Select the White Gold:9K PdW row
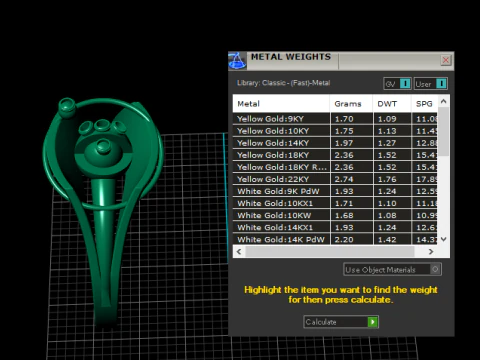Screen dimensions: 480x360 [335, 191]
